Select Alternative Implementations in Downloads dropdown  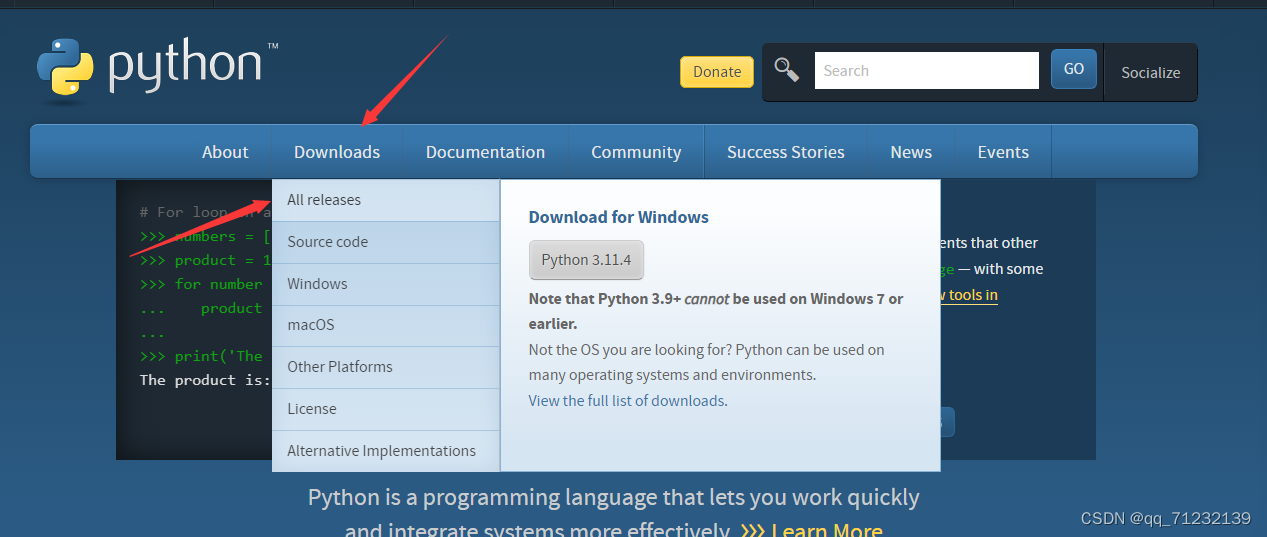pyautogui.click(x=386, y=451)
